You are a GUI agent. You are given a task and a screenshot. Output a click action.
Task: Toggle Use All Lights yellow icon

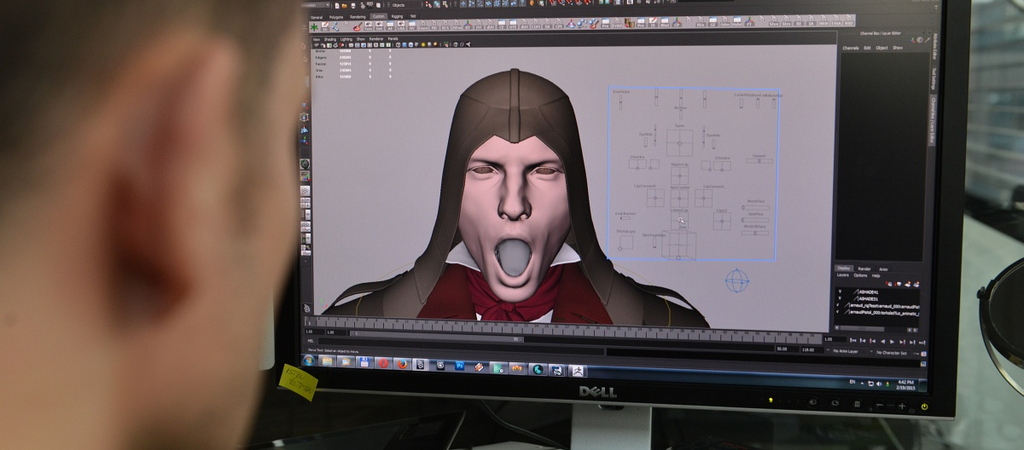[423, 44]
